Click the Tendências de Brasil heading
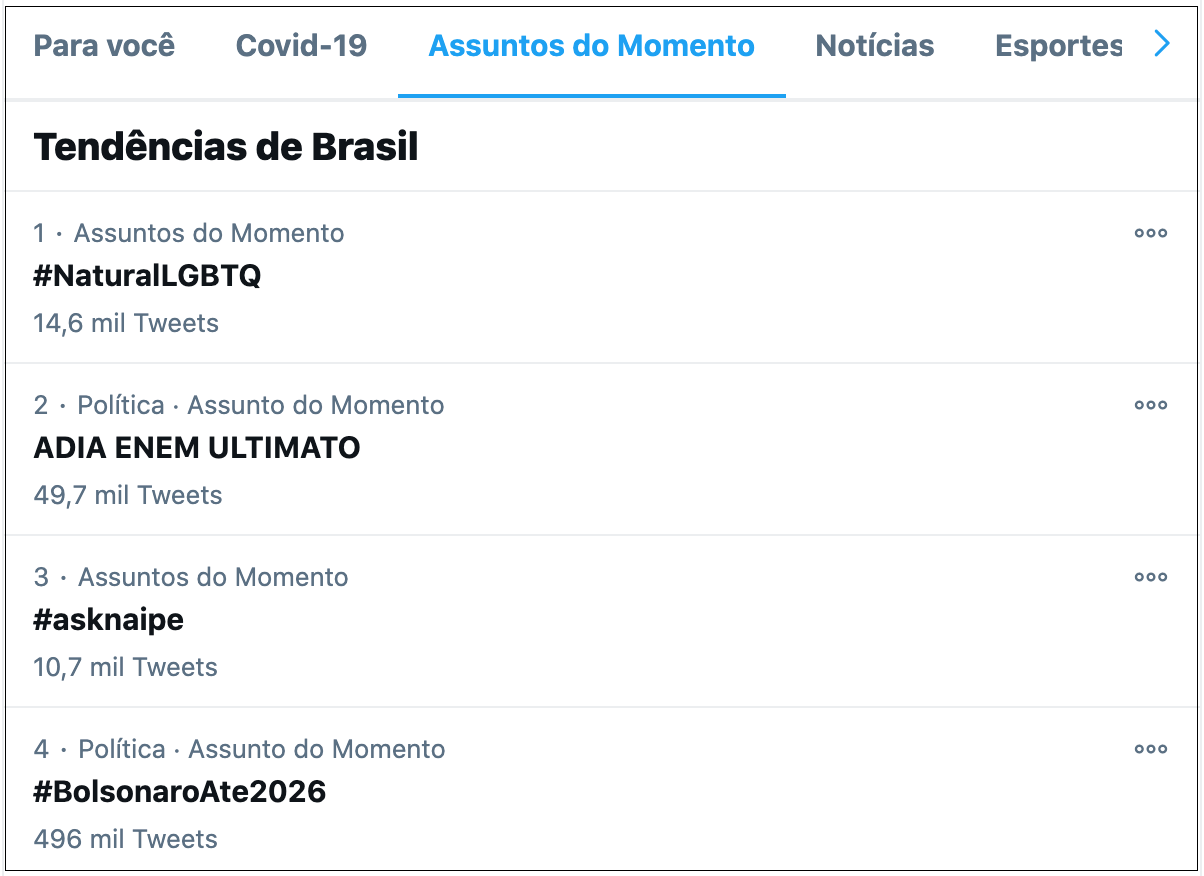 (226, 147)
